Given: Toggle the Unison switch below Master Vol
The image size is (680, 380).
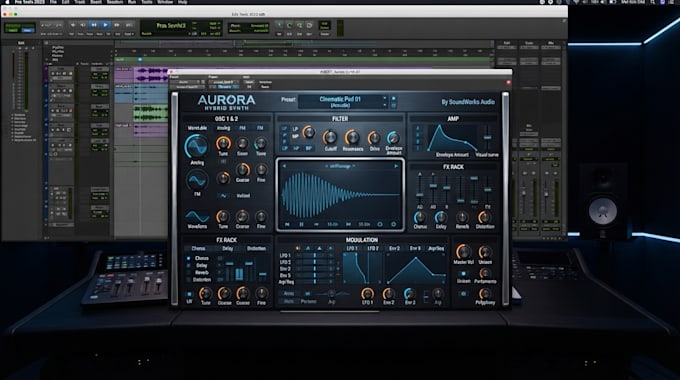Looking at the screenshot, I should tap(463, 274).
